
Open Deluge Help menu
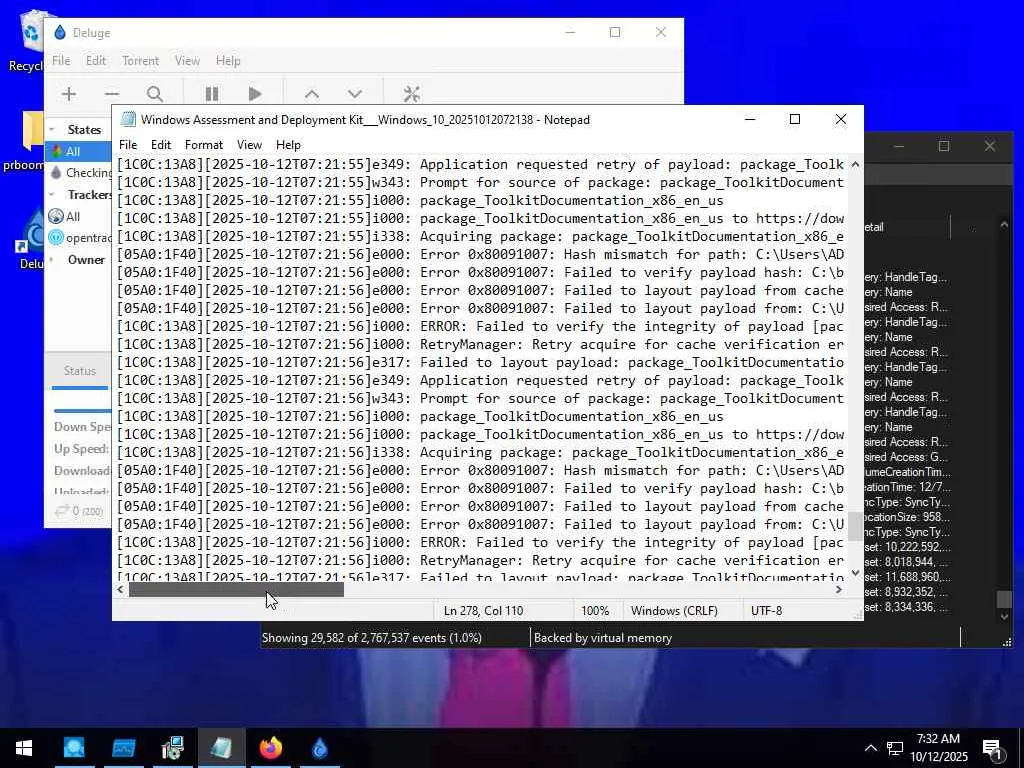[x=228, y=61]
